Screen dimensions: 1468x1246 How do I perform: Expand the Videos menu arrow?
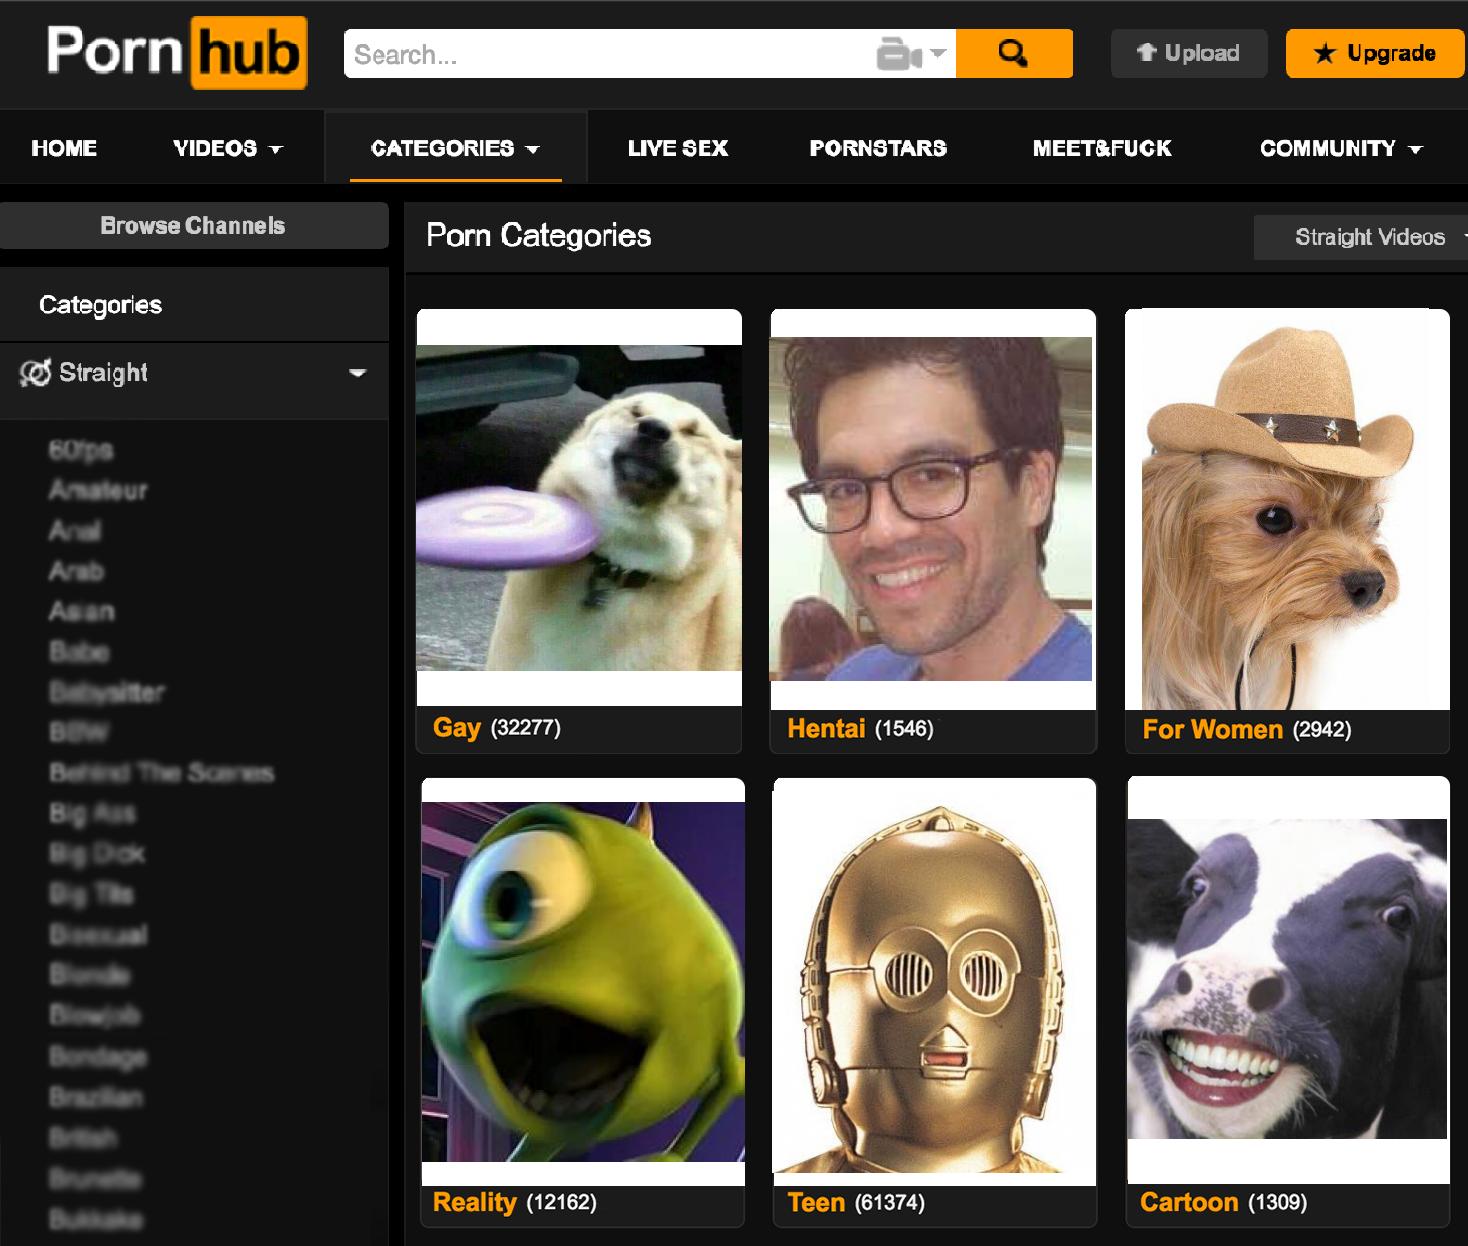point(277,149)
